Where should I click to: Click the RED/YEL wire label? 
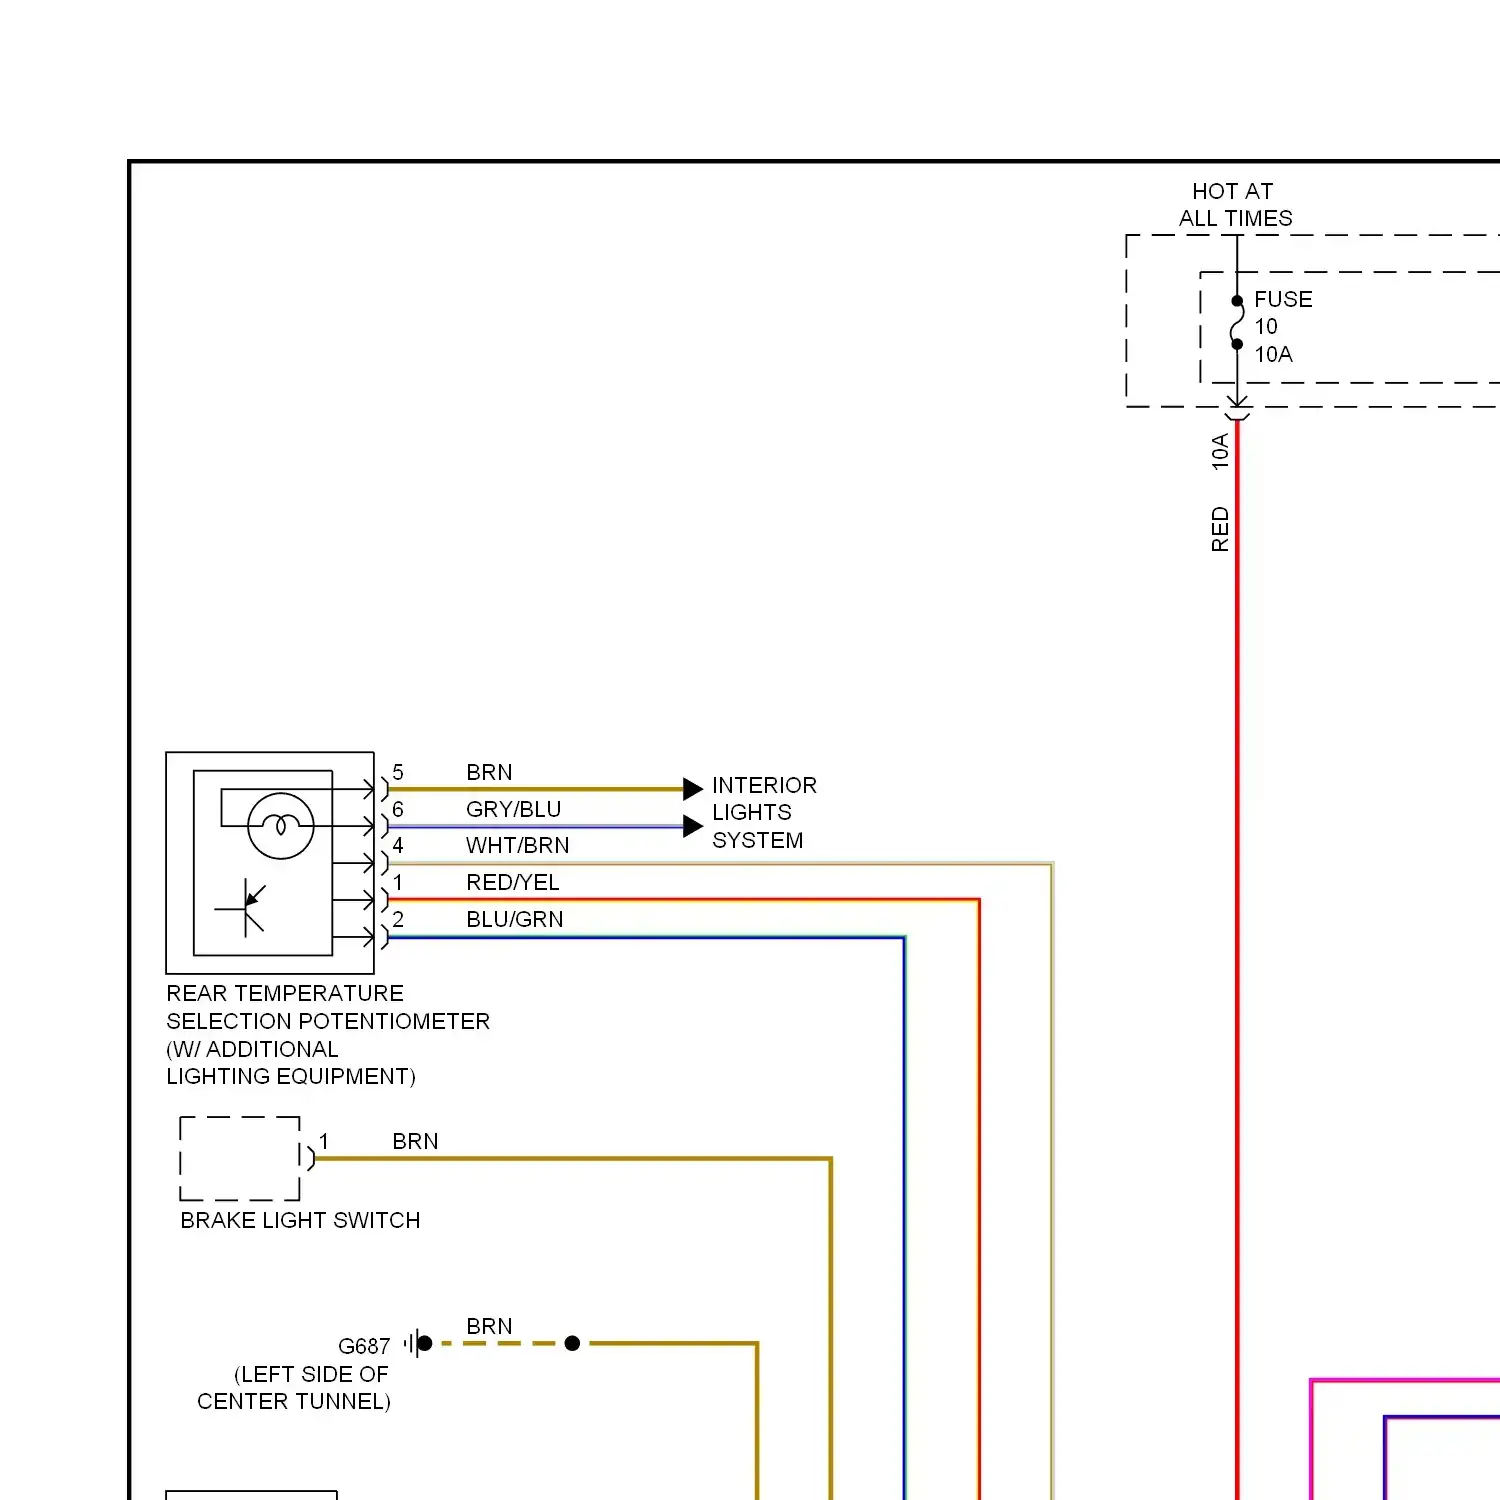[x=512, y=882]
